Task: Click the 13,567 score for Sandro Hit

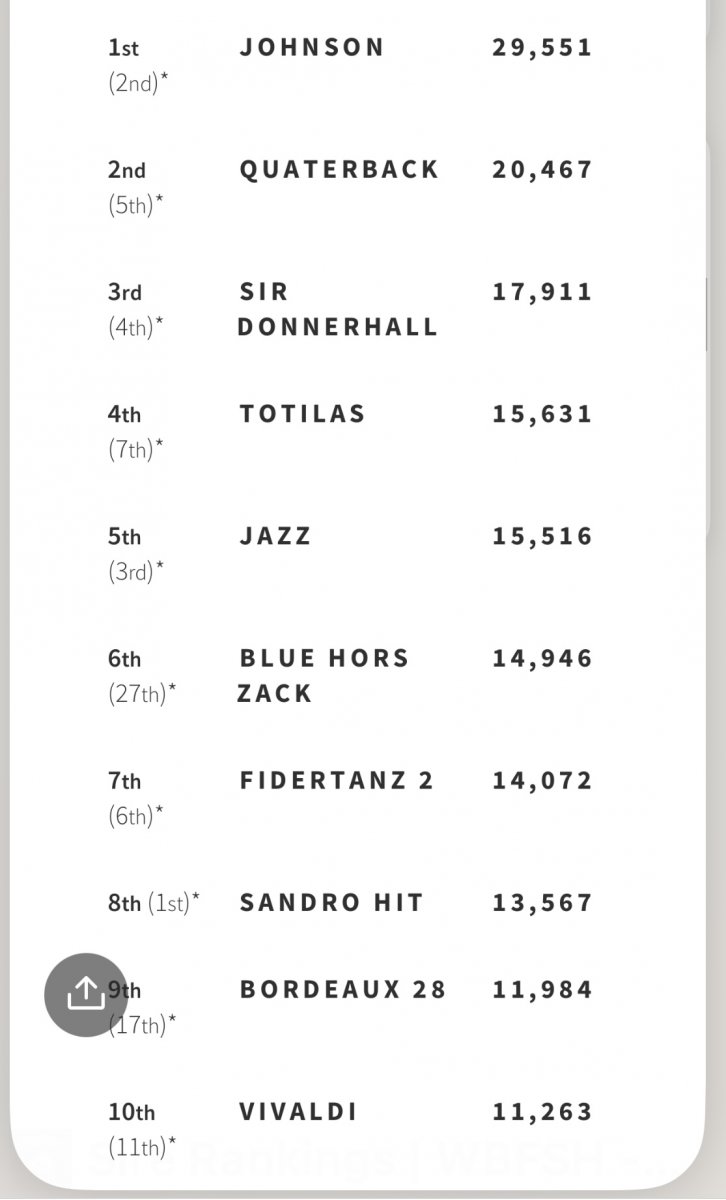Action: click(x=542, y=902)
